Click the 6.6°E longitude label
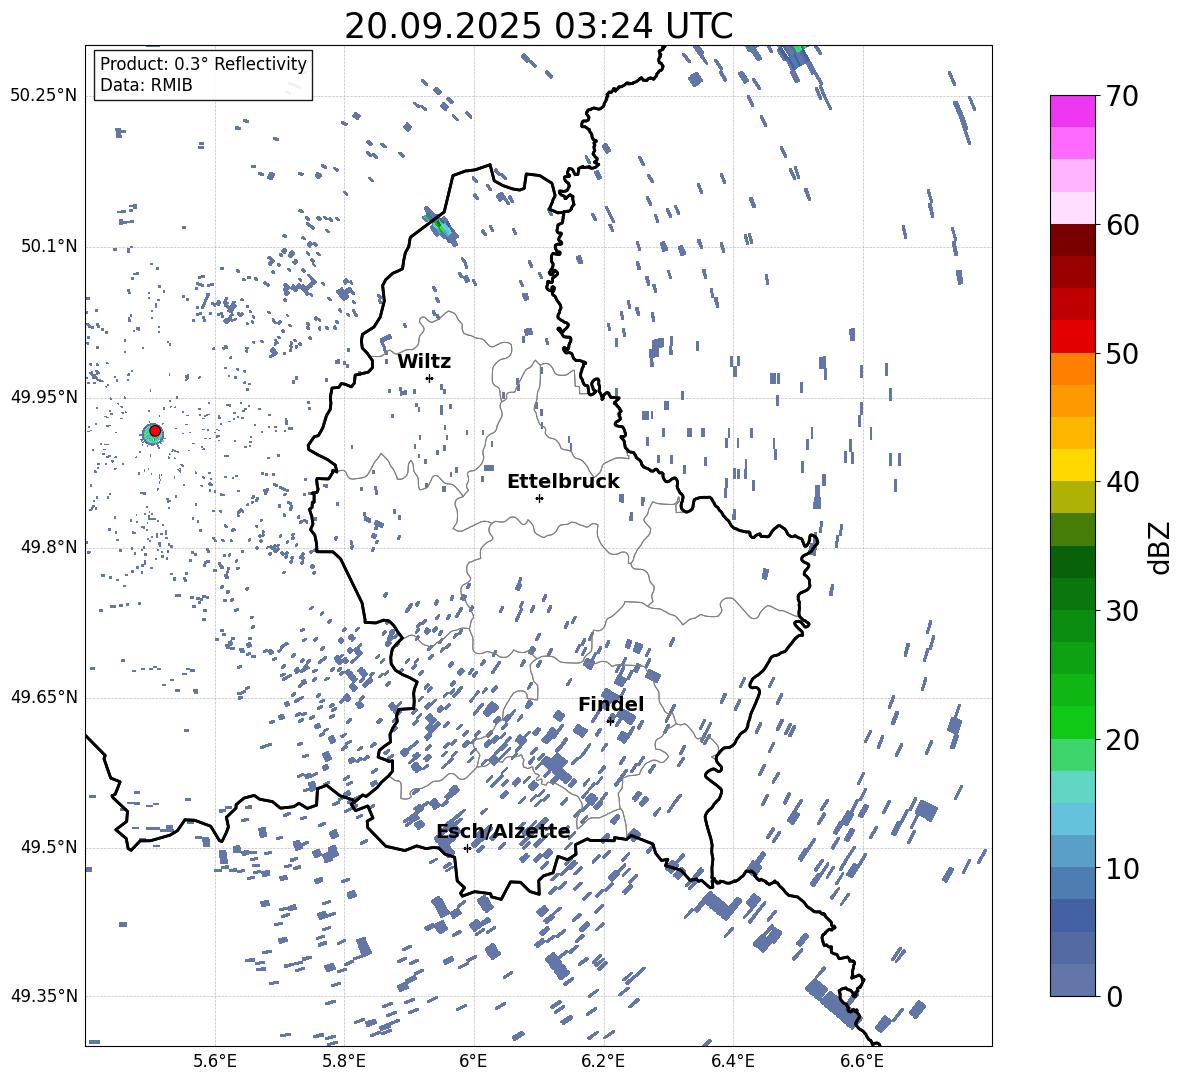The image size is (1184, 1081). 862,1061
